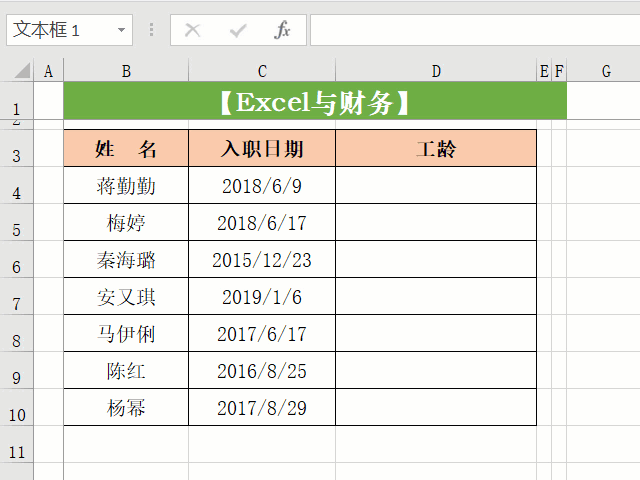Select the date cell 2018/6/17
This screenshot has height=480, width=640.
pyautogui.click(x=262, y=222)
